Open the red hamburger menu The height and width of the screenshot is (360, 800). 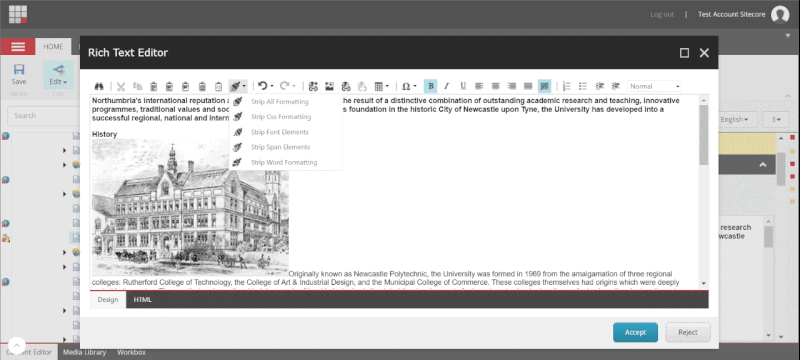(18, 46)
